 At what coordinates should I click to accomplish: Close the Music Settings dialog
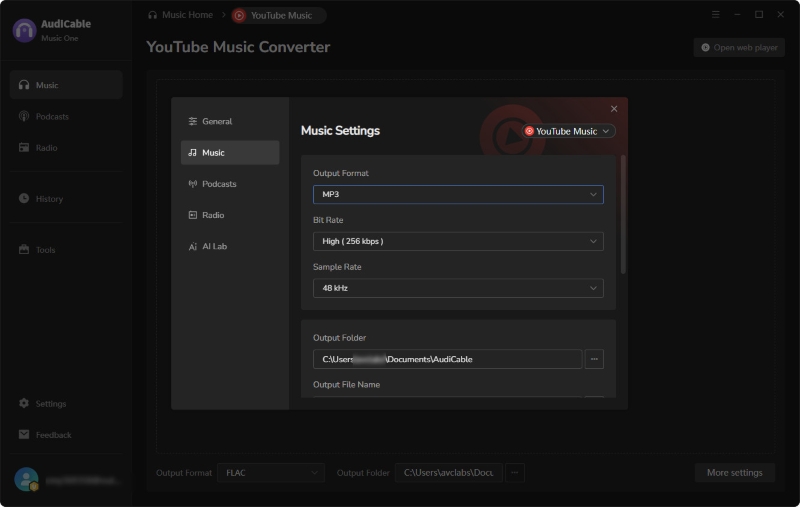pos(614,109)
